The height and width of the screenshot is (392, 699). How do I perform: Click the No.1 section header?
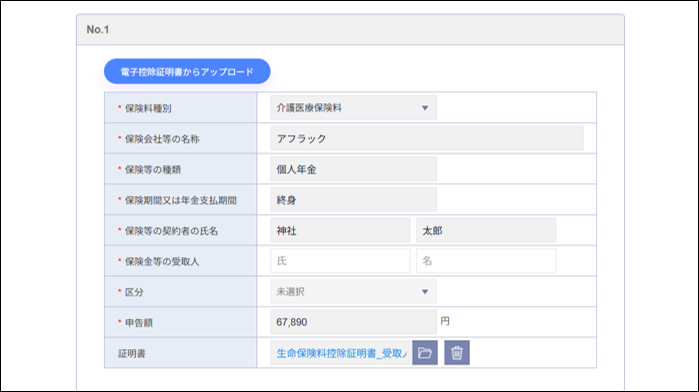350,30
